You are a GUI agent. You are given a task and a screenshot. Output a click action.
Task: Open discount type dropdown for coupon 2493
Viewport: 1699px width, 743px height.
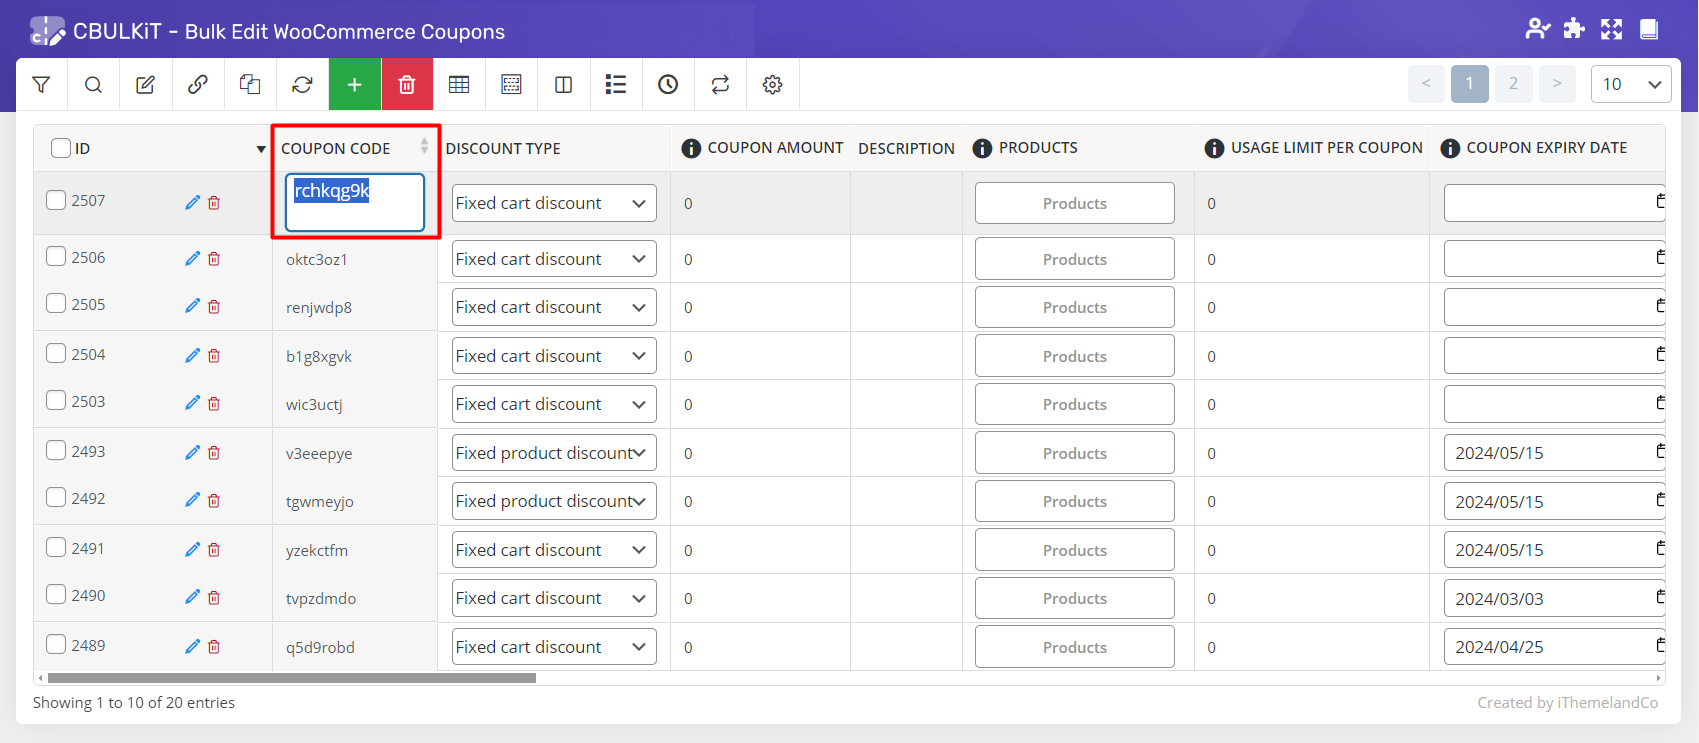tap(554, 453)
